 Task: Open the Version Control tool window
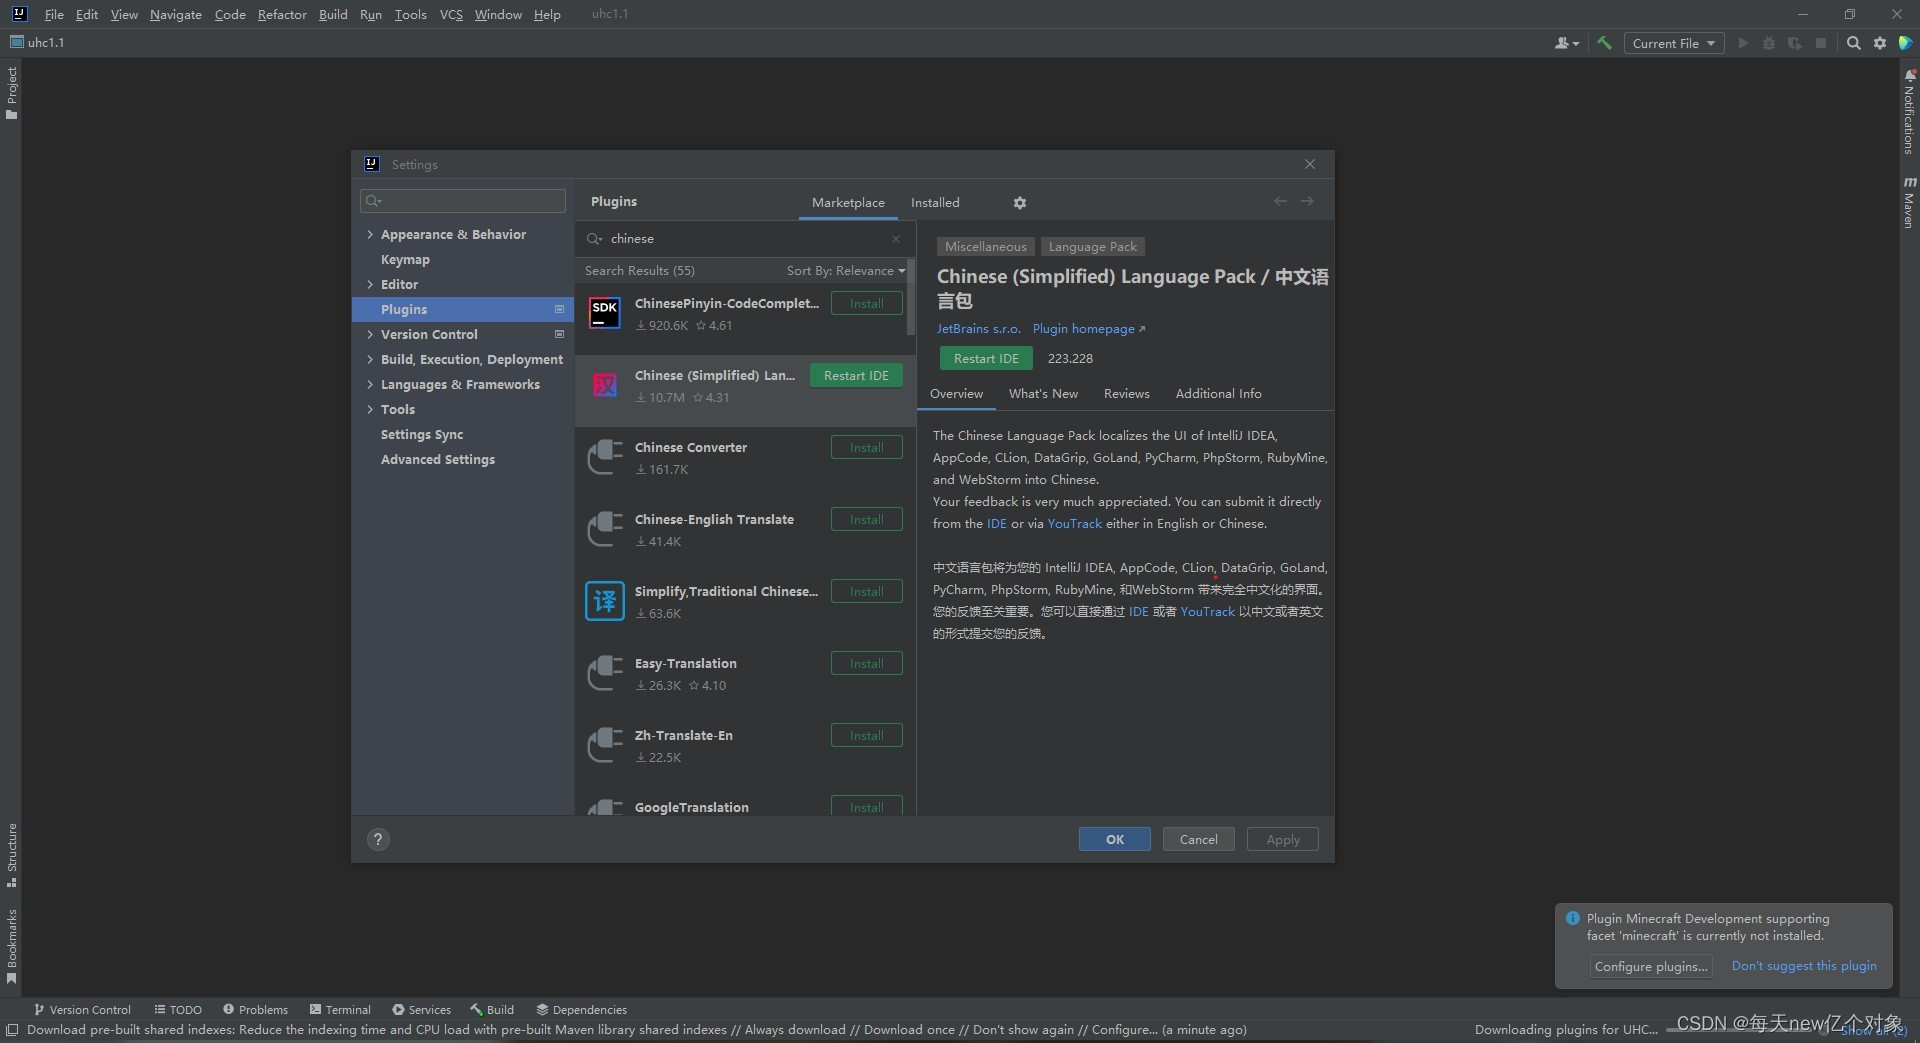click(x=82, y=1010)
